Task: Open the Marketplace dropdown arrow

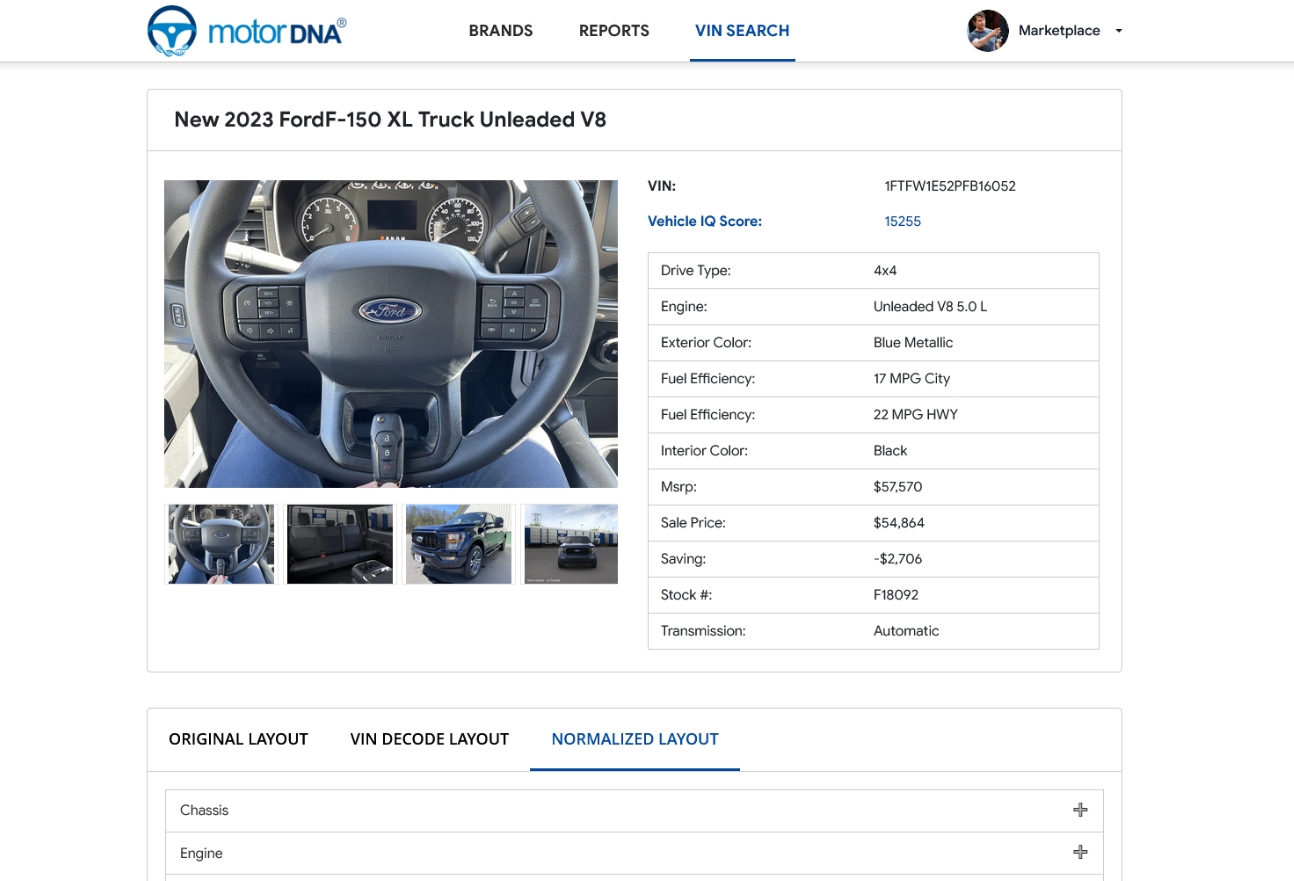Action: [1118, 31]
